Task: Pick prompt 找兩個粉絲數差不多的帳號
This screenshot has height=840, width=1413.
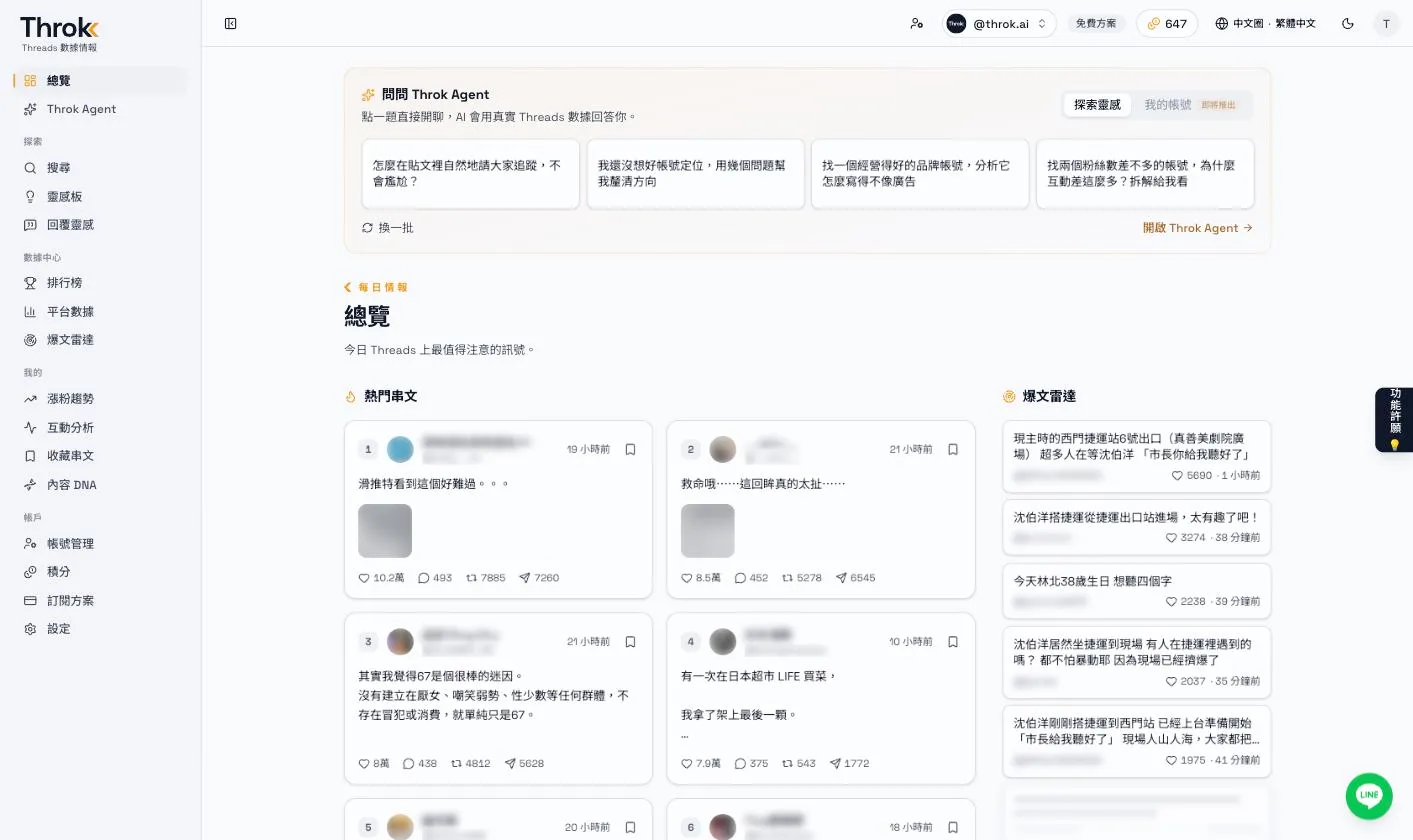Action: [1145, 174]
